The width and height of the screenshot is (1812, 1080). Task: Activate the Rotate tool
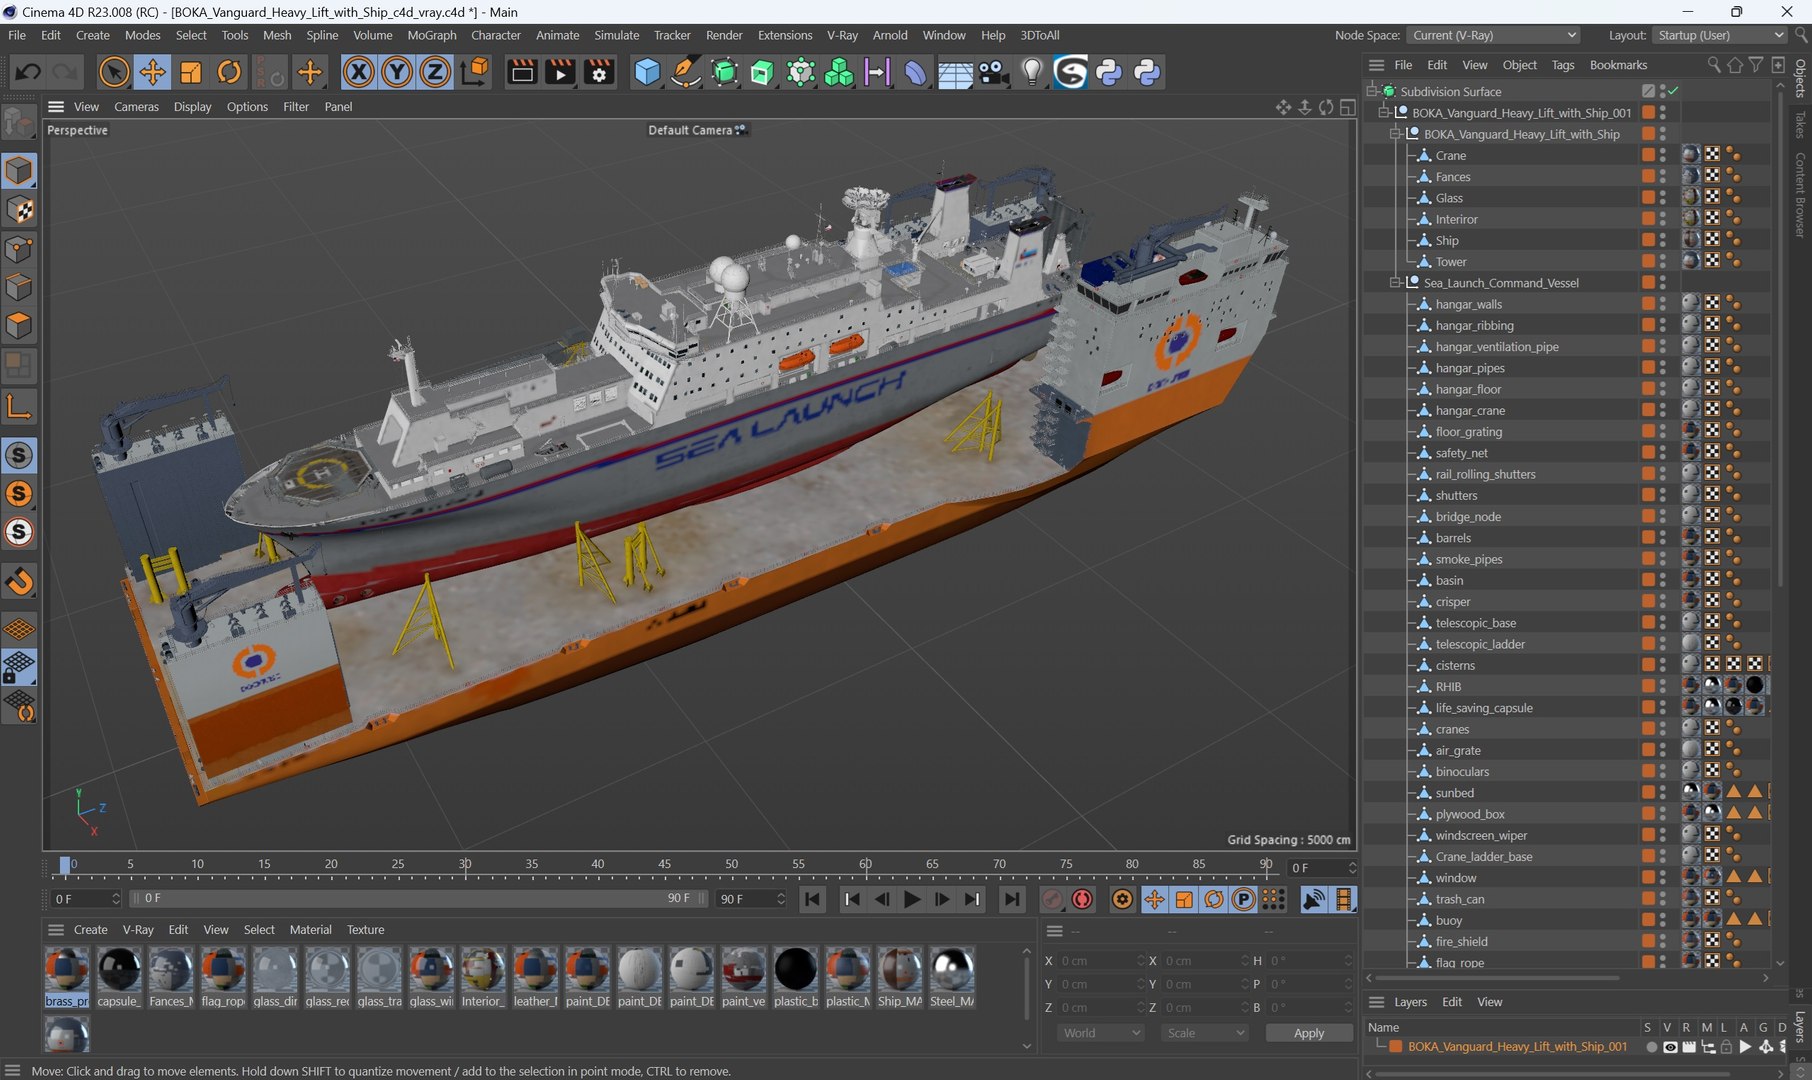tap(229, 72)
